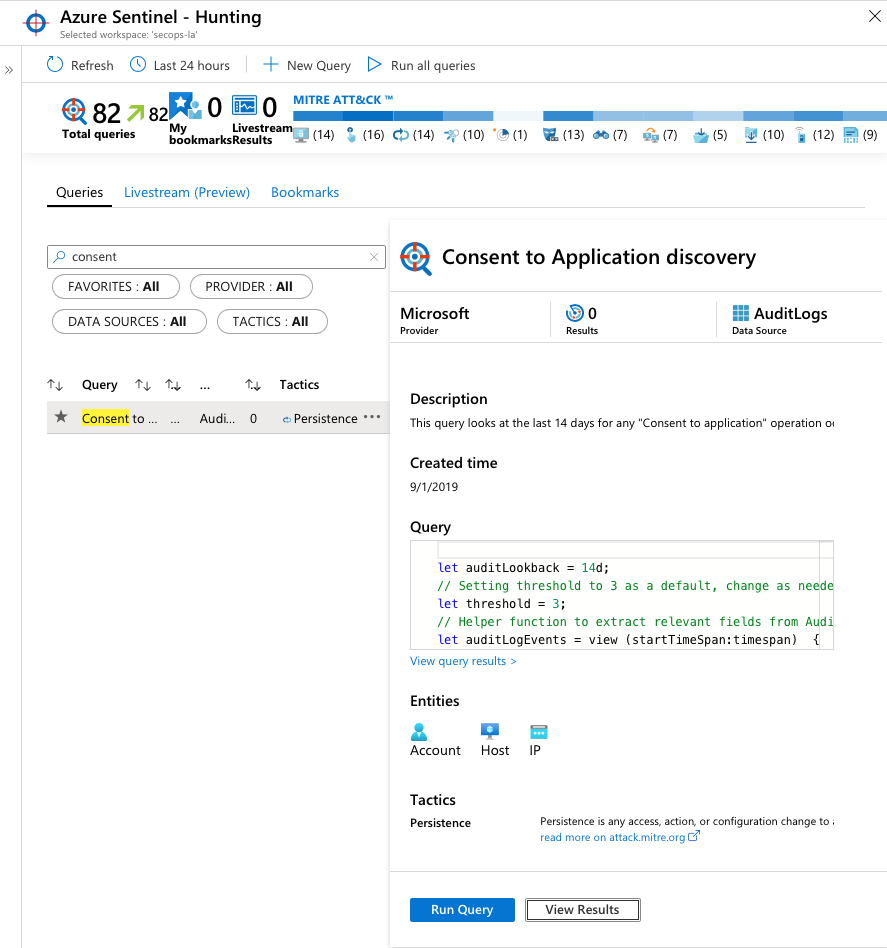Viewport: 887px width, 948px height.
Task: Select the Execution tactic icon (16)
Action: [x=351, y=135]
